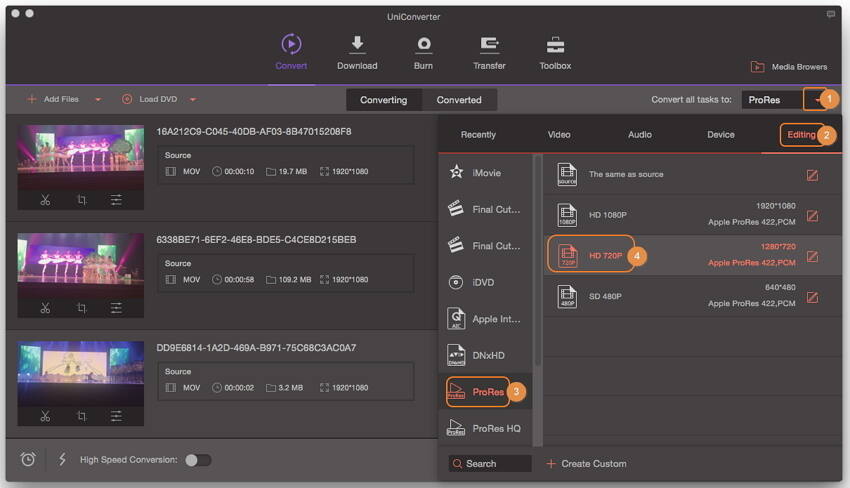Click Create Custom preset

(x=587, y=464)
